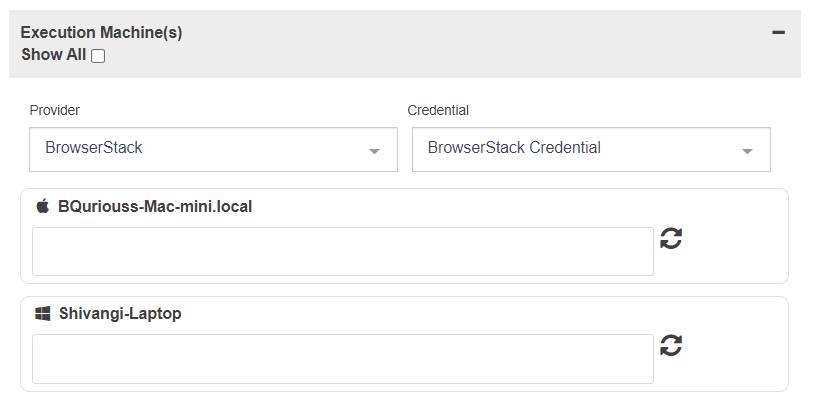The image size is (815, 407).
Task: Click the Apple logo icon
Action: point(43,206)
